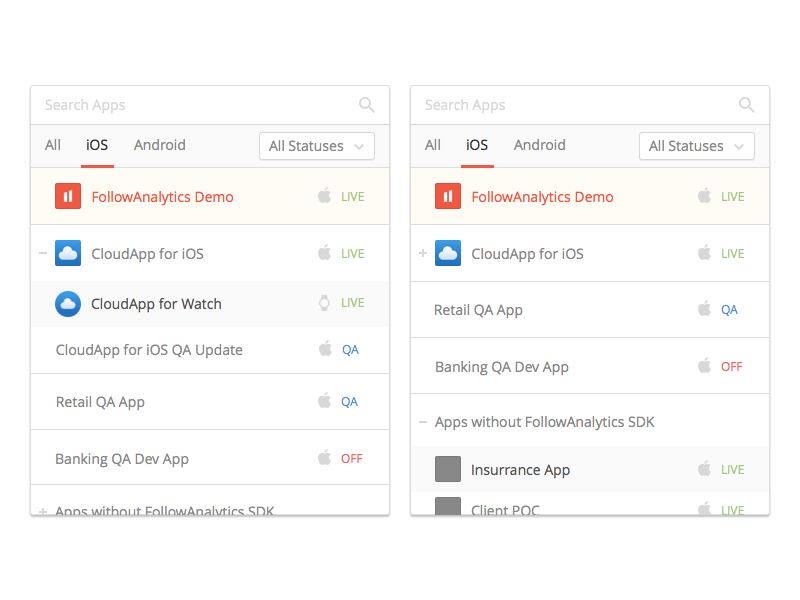Viewport: 800px width, 600px height.
Task: Select the All tab in left panel
Action: [x=53, y=145]
